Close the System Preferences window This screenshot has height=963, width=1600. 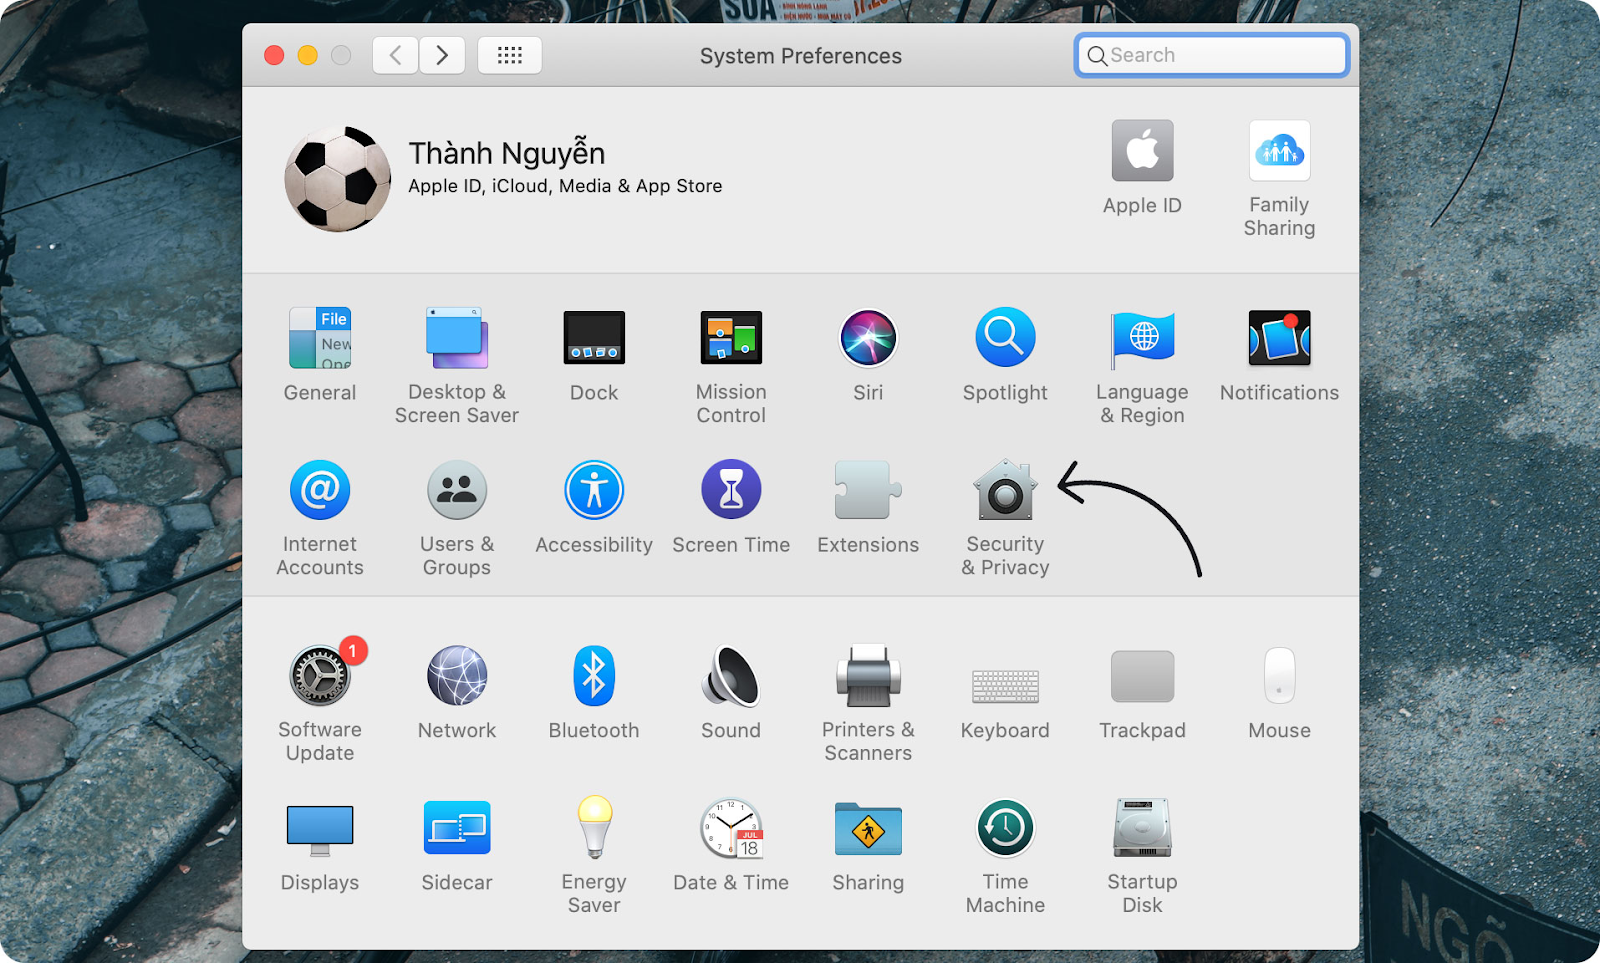[274, 55]
